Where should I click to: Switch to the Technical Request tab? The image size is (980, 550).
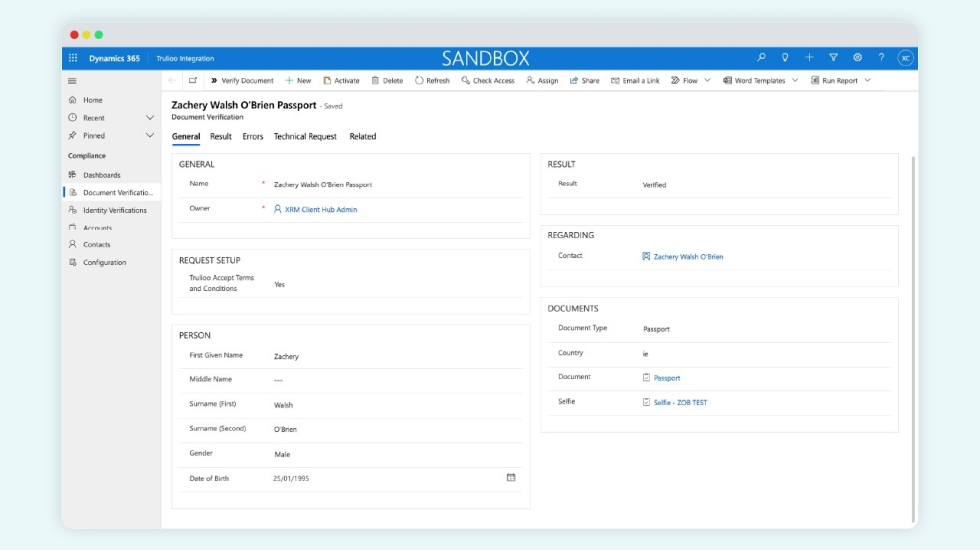[305, 137]
